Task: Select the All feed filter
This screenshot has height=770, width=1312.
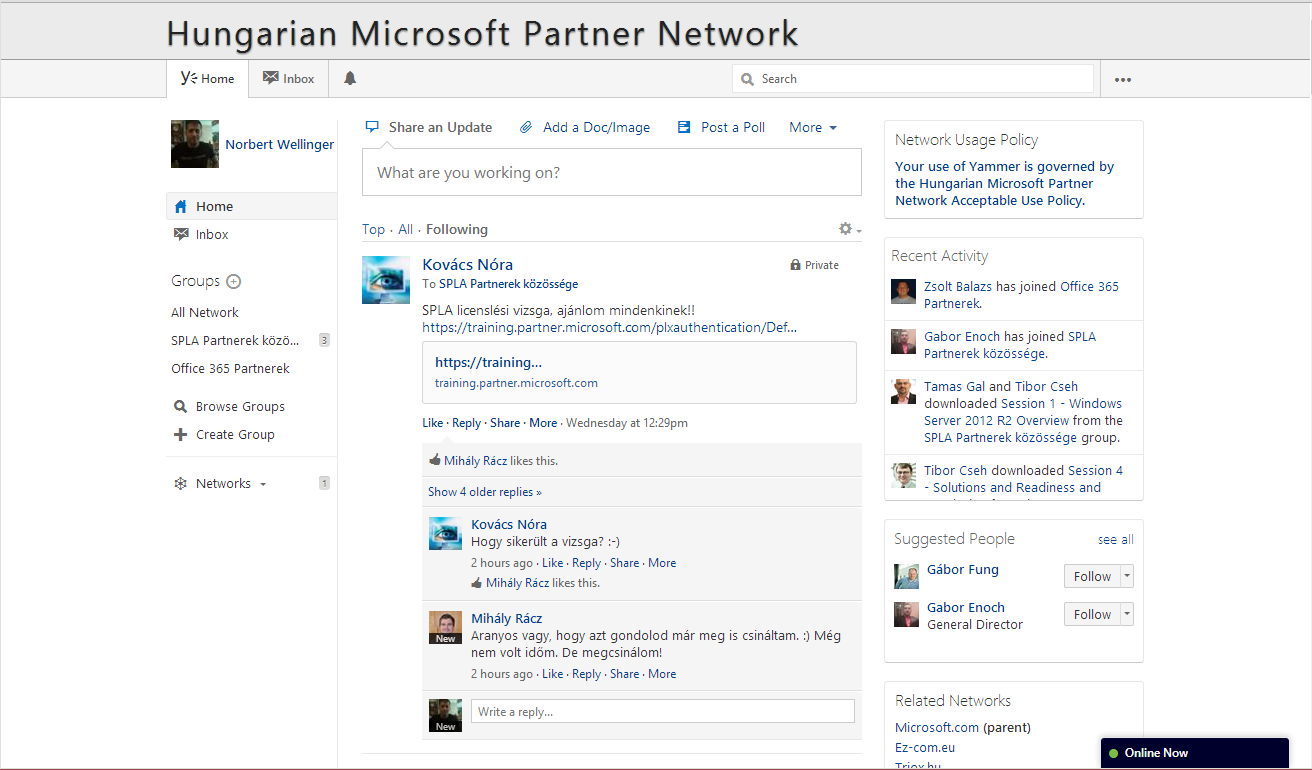Action: (405, 230)
